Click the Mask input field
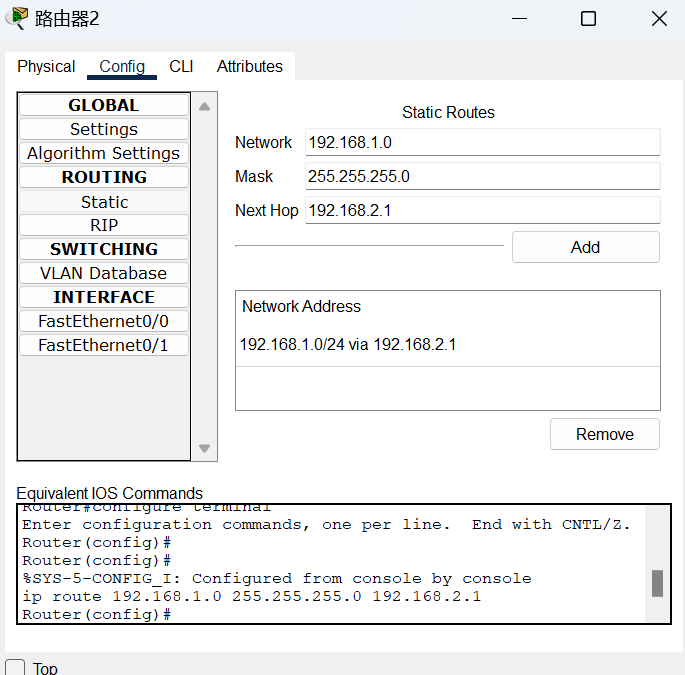 [x=482, y=176]
